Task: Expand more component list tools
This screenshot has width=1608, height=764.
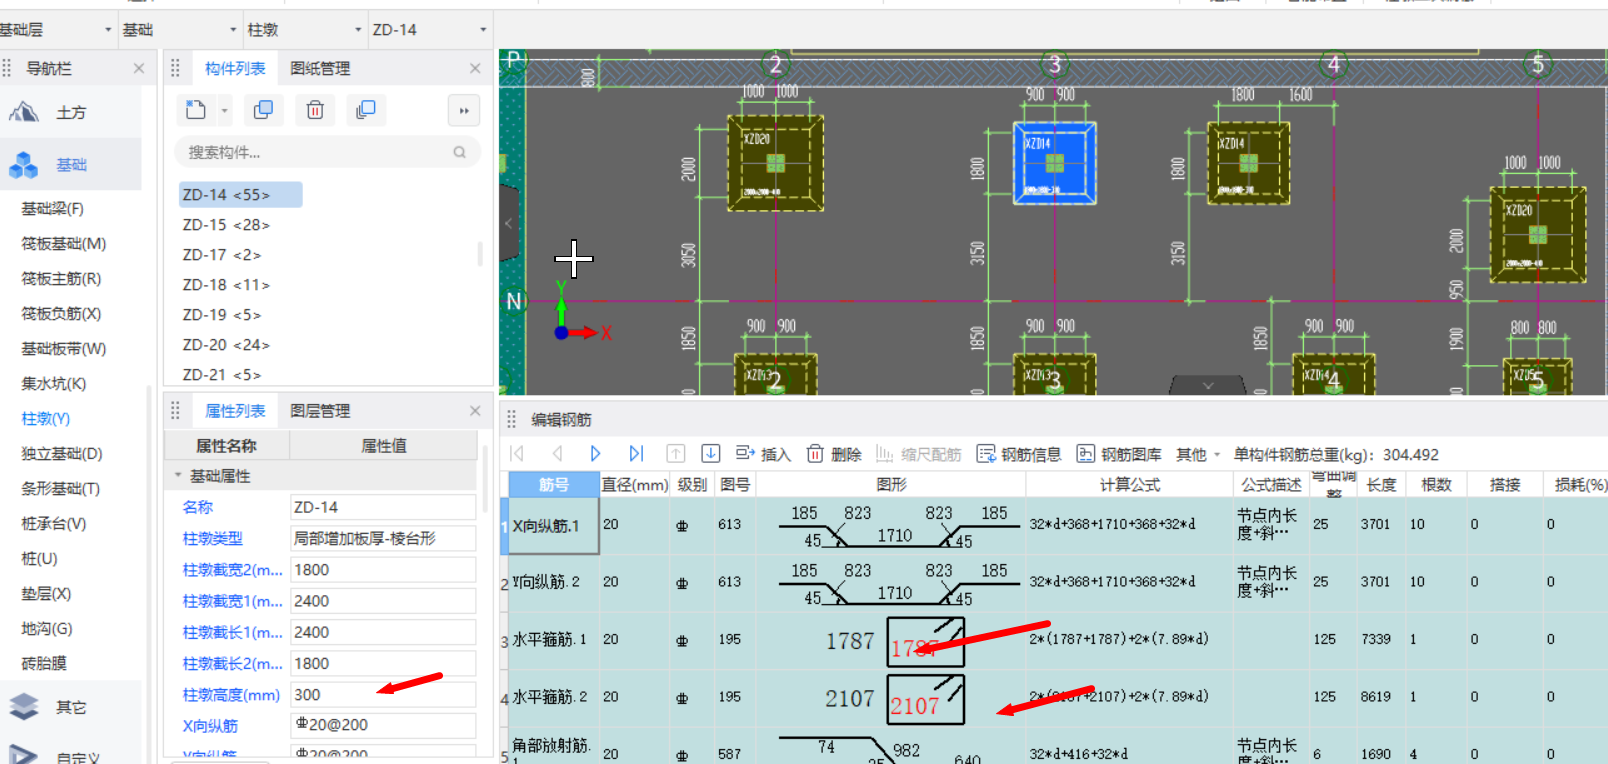Action: [464, 111]
